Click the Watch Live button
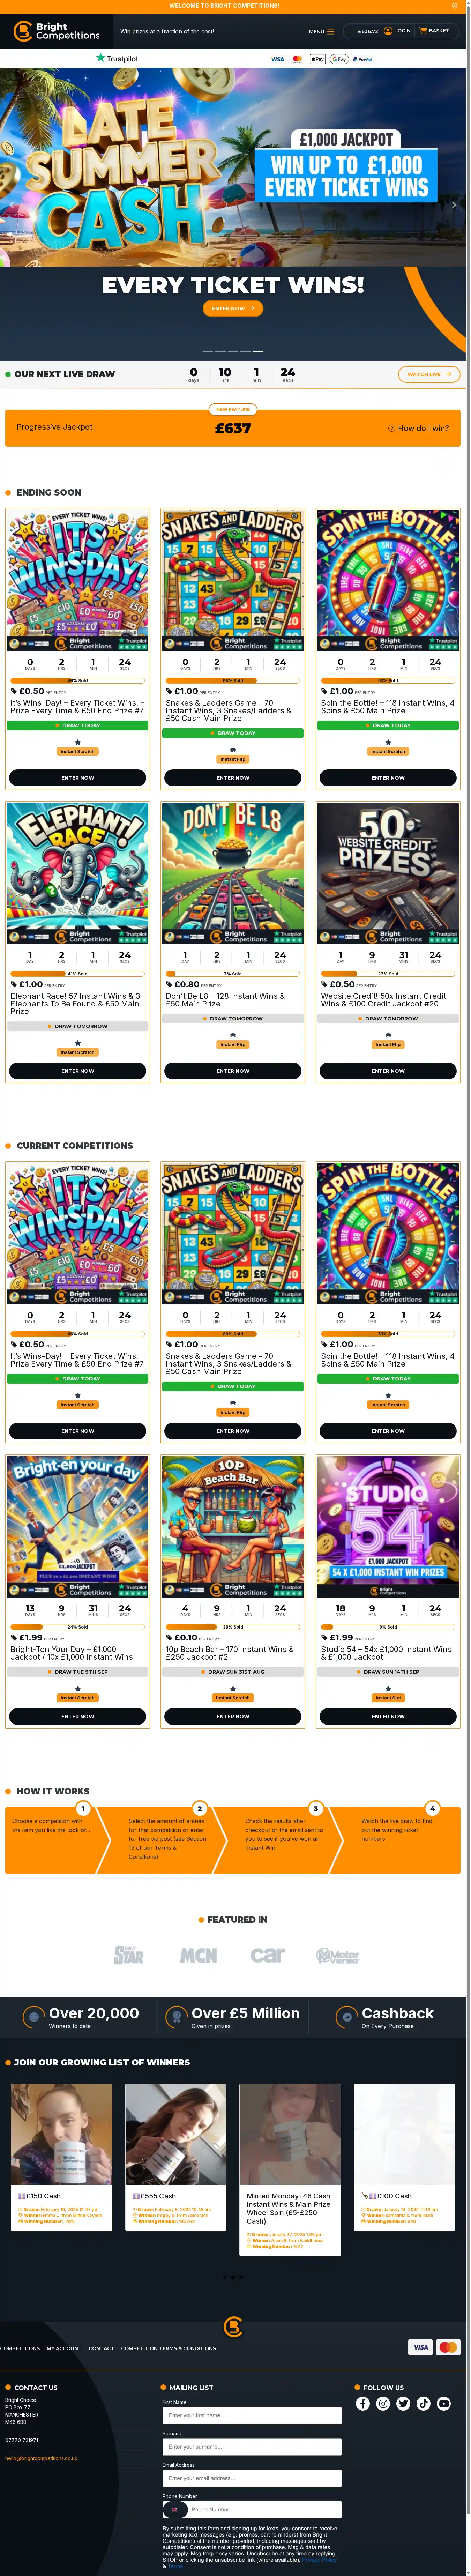Viewport: 471px width, 2576px height. tap(429, 374)
